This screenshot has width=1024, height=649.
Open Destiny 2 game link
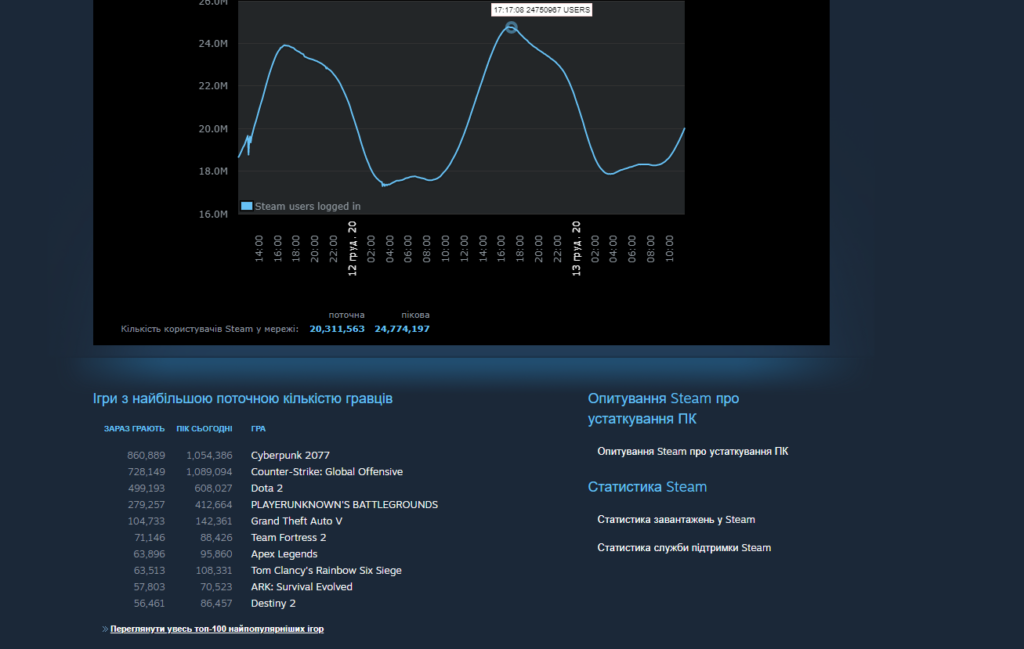coord(273,603)
